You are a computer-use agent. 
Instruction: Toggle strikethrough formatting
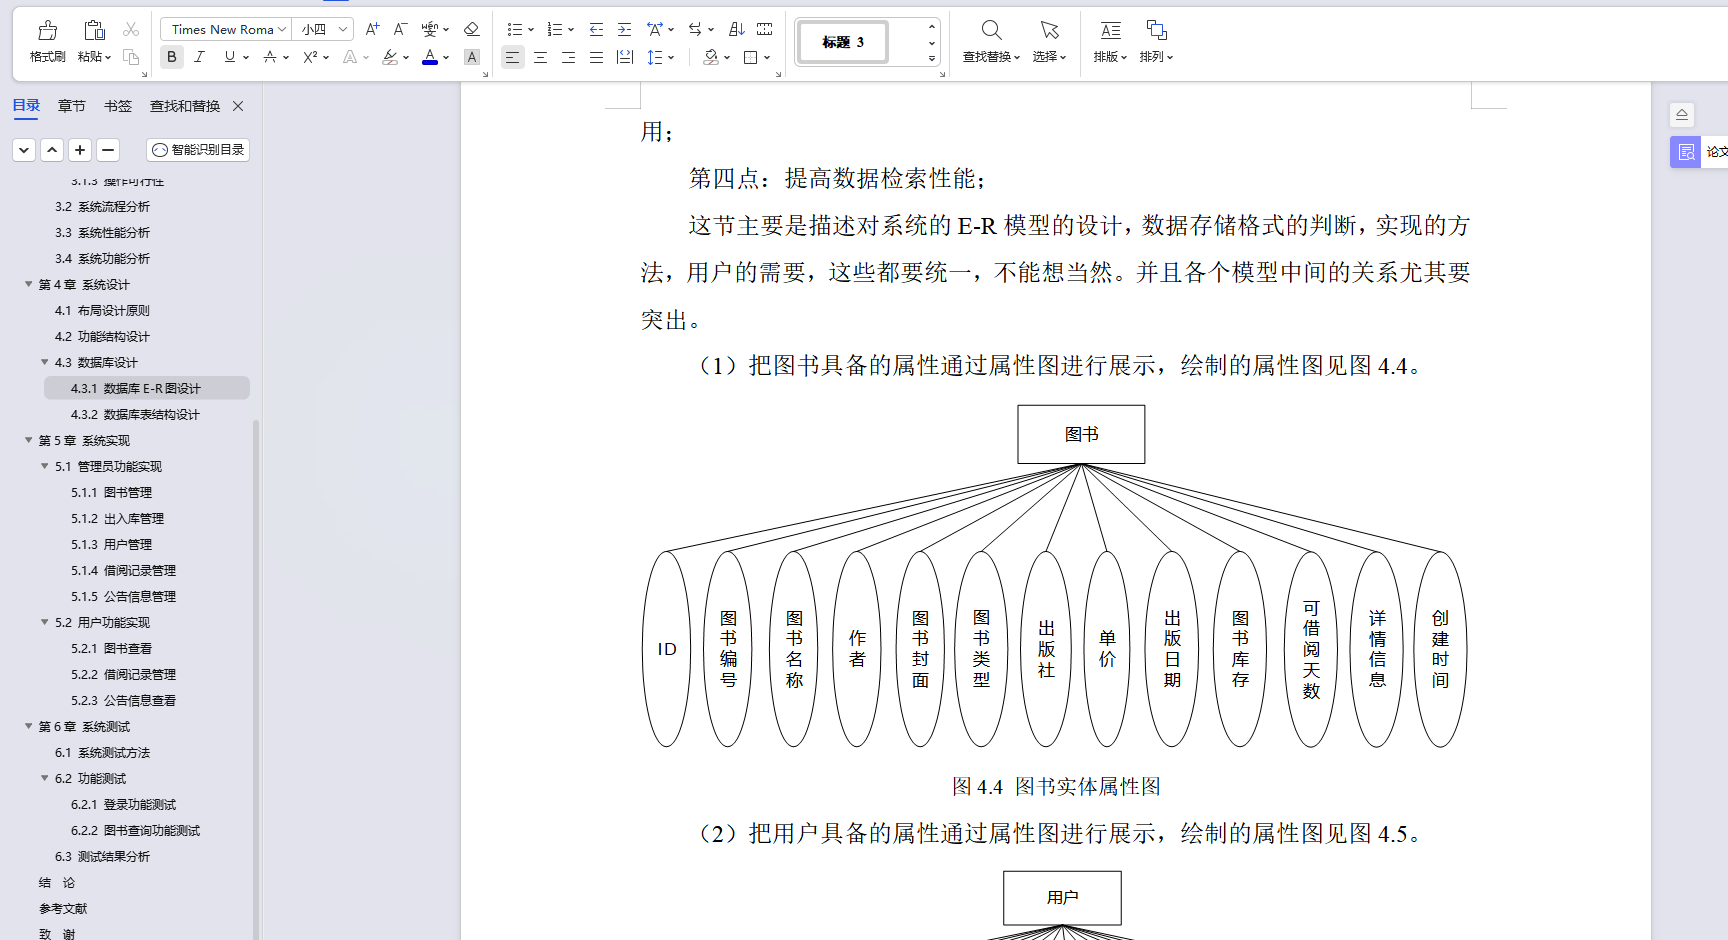pyautogui.click(x=270, y=57)
